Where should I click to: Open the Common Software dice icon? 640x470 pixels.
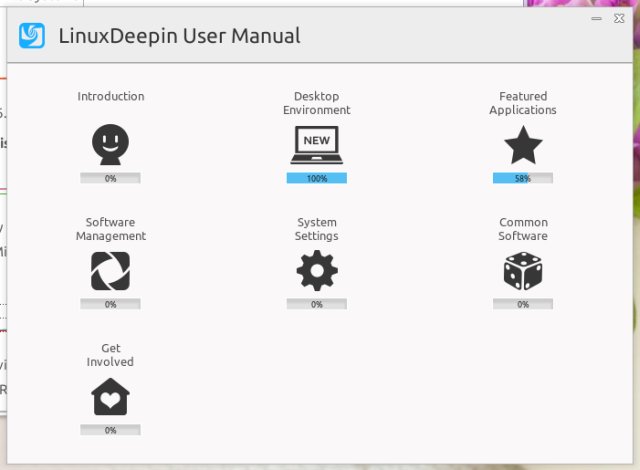point(522,271)
